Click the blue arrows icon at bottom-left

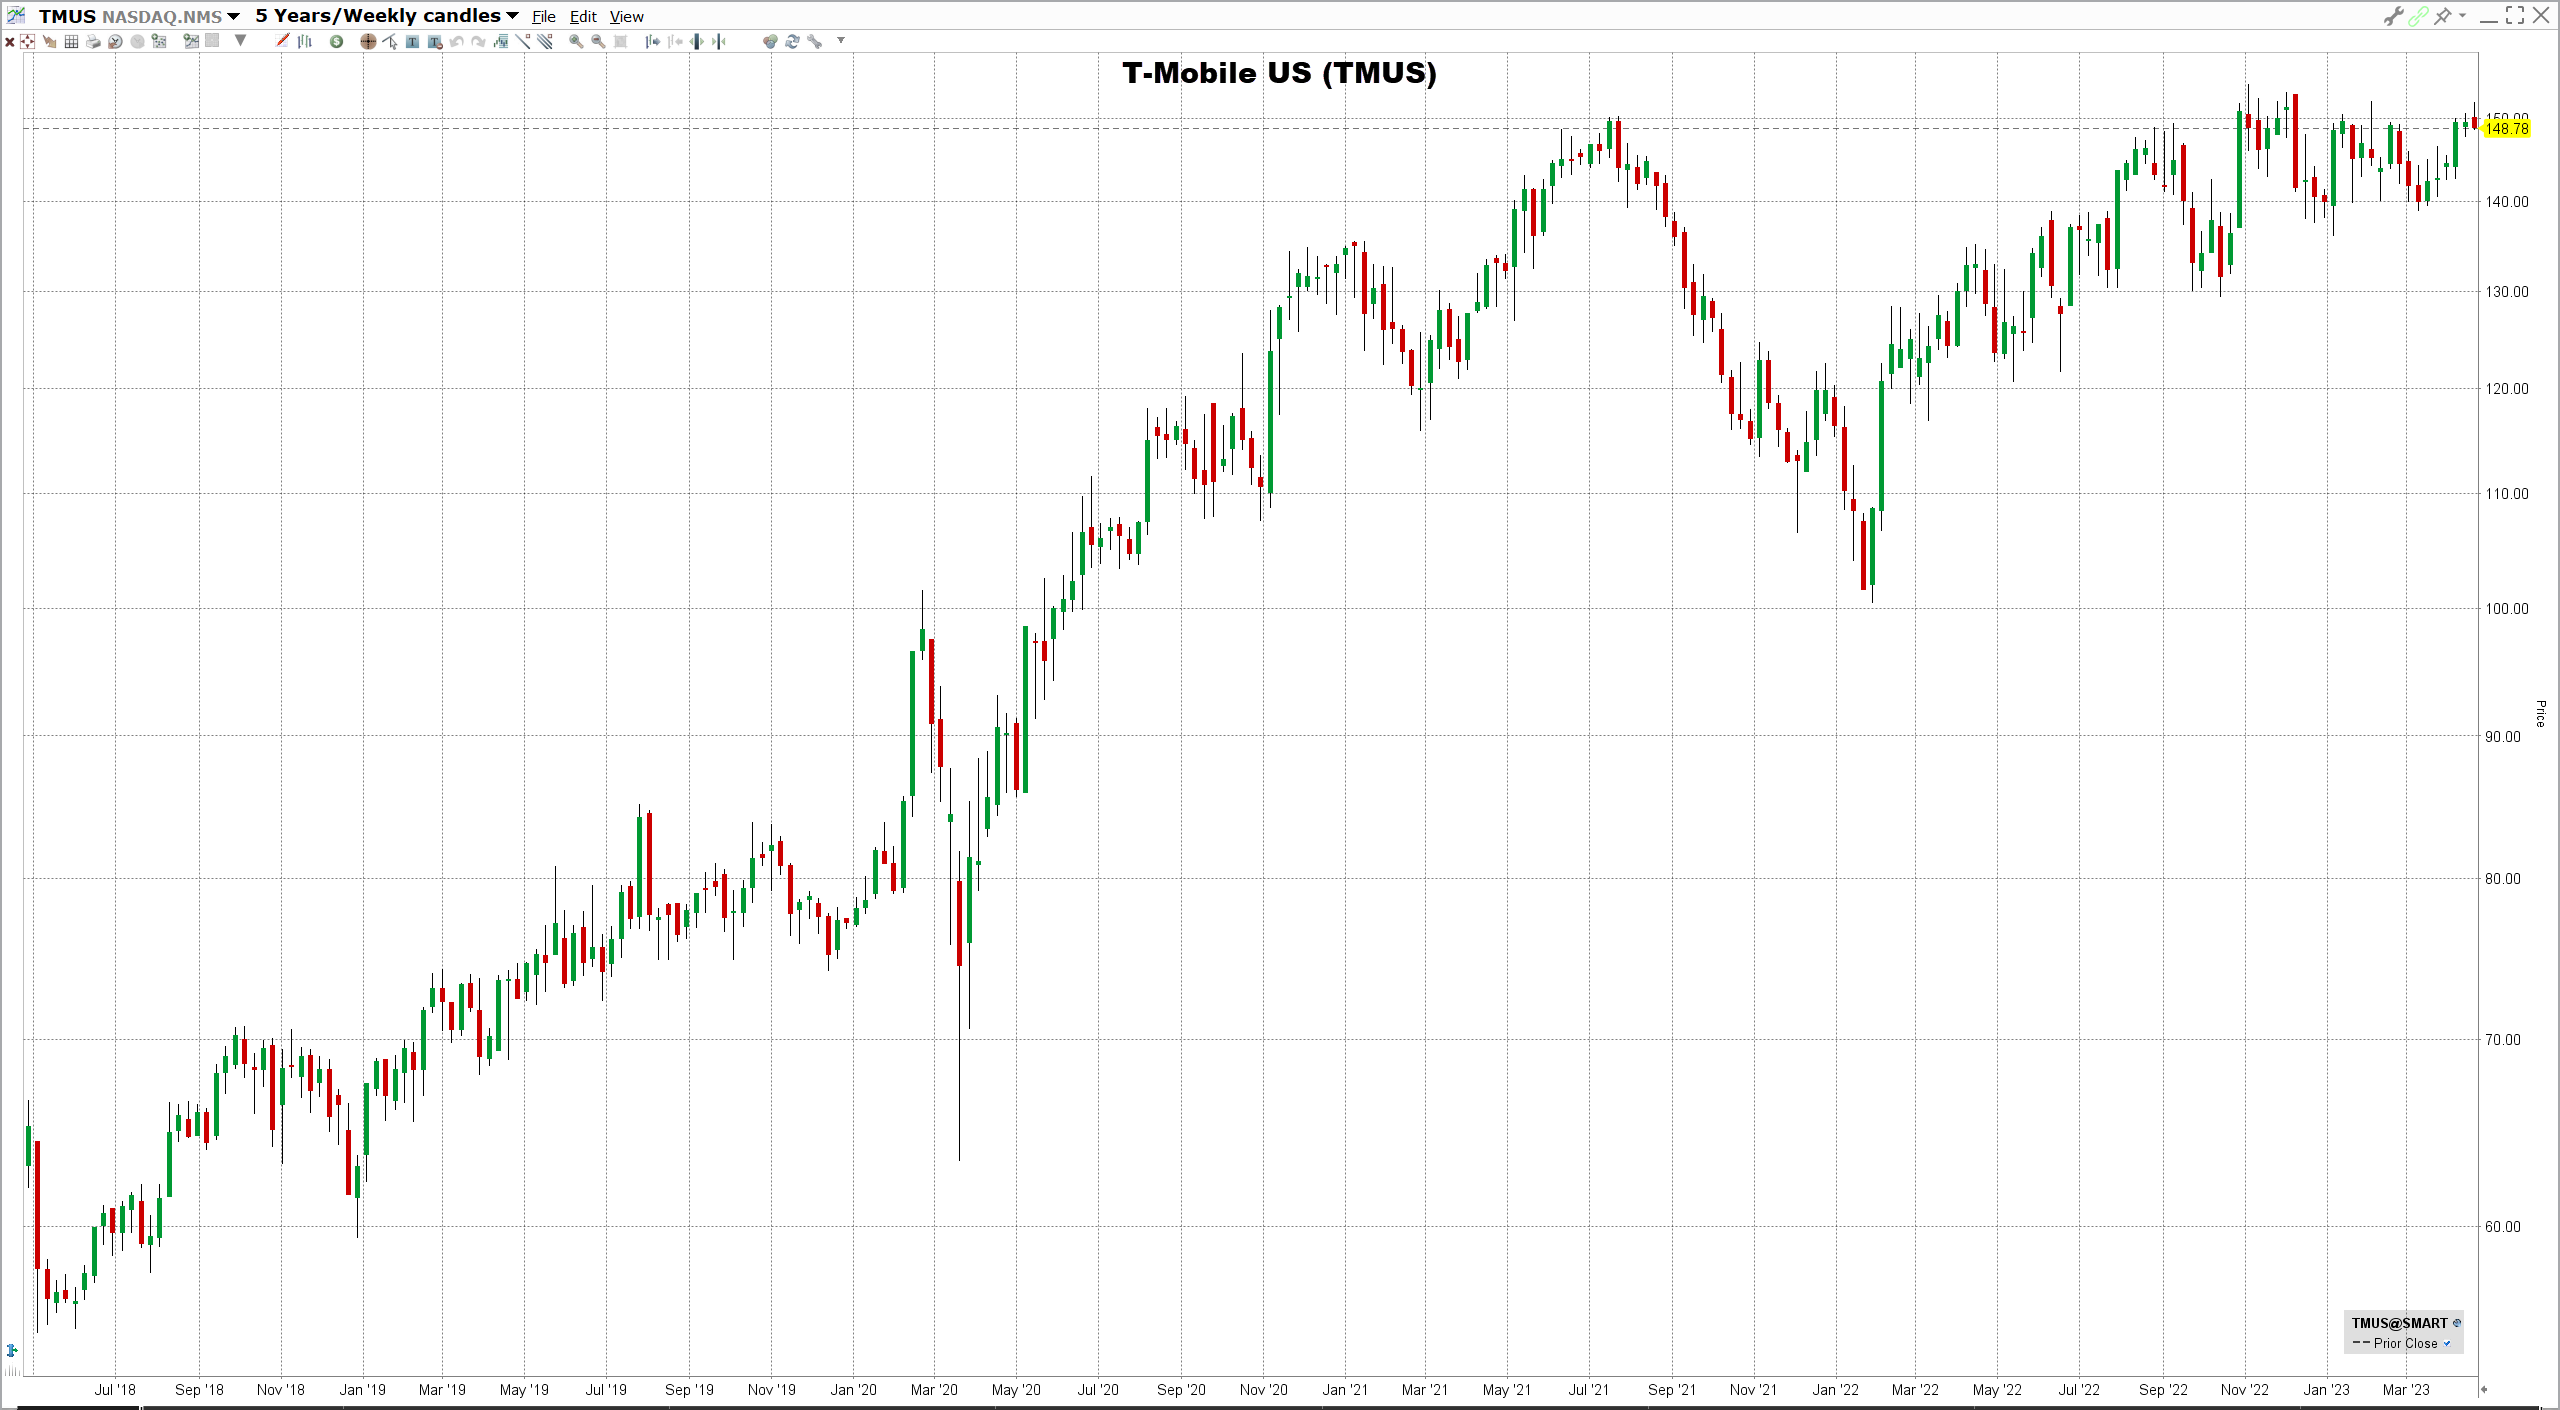11,1351
